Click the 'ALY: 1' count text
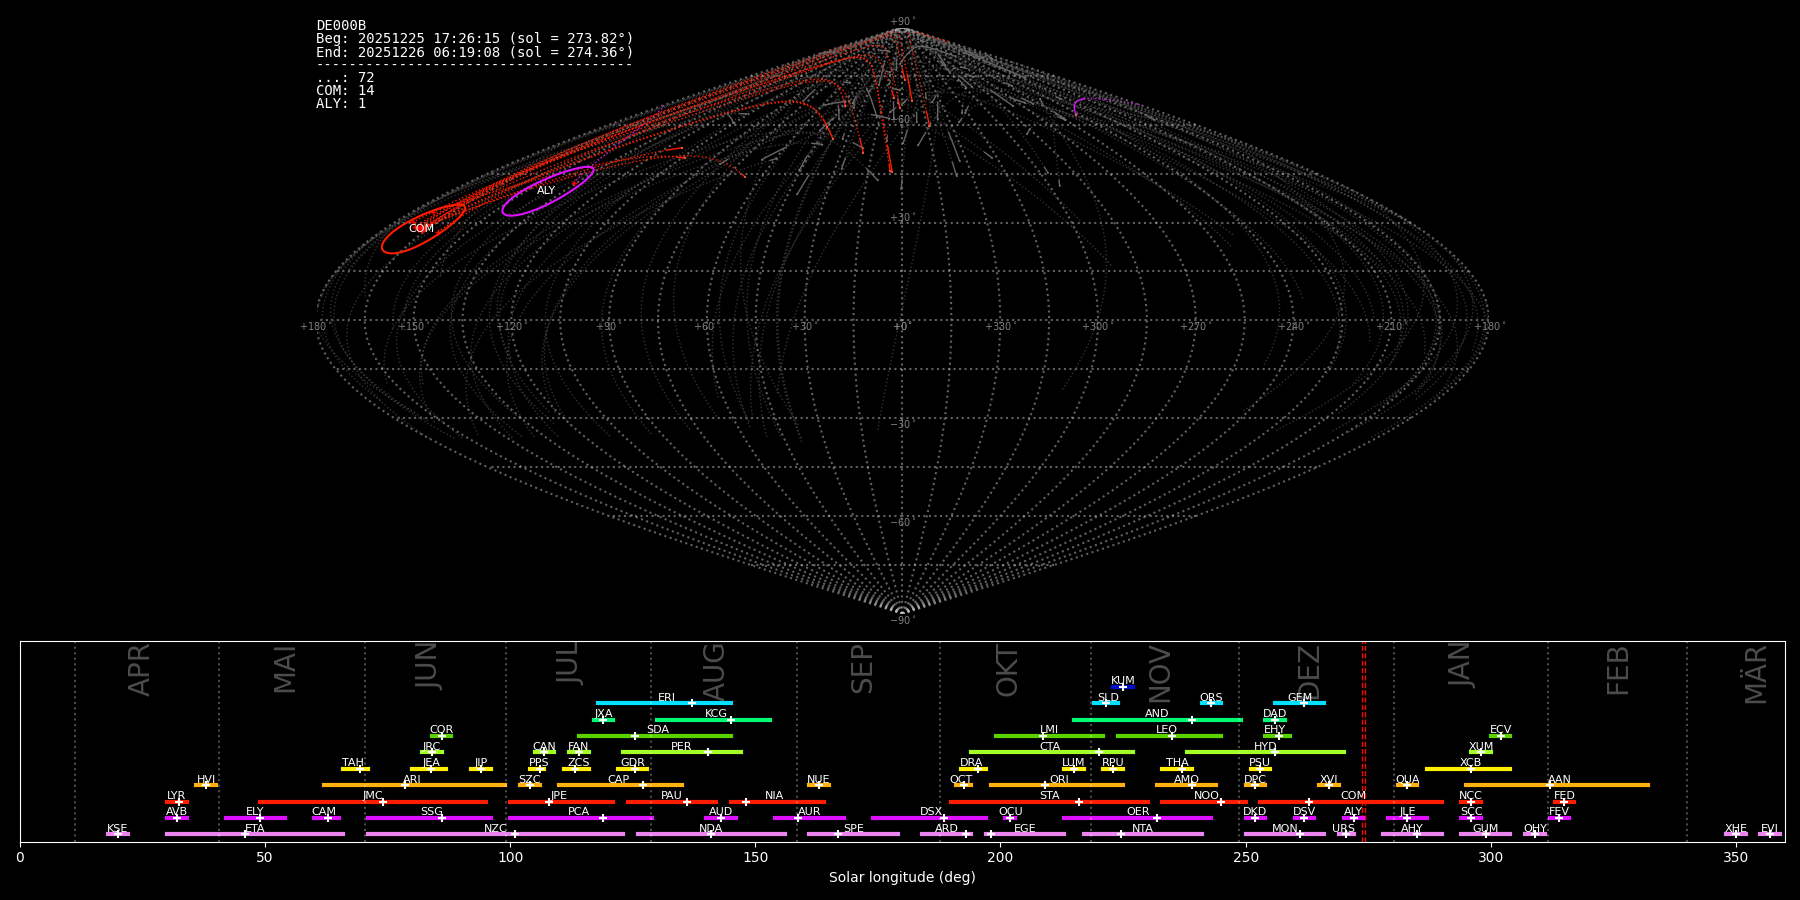The image size is (1800, 900). (341, 104)
